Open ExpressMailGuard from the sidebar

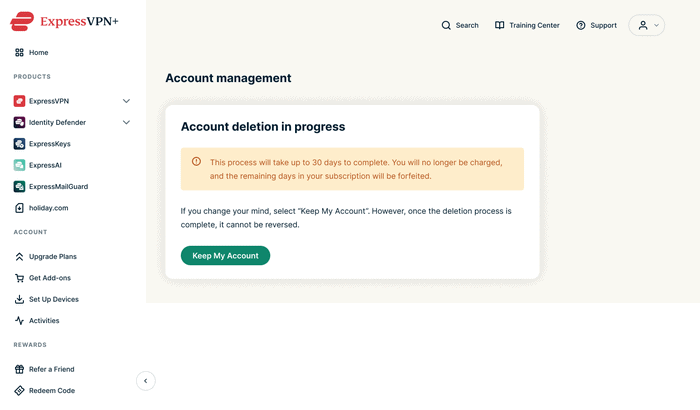click(x=58, y=187)
